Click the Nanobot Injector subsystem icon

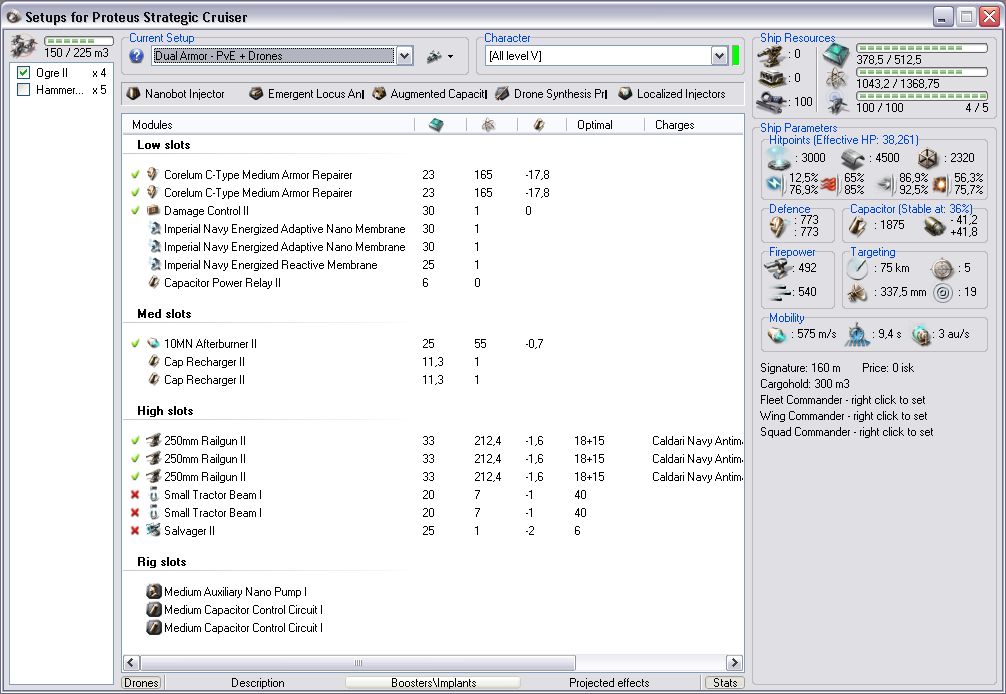(x=133, y=94)
